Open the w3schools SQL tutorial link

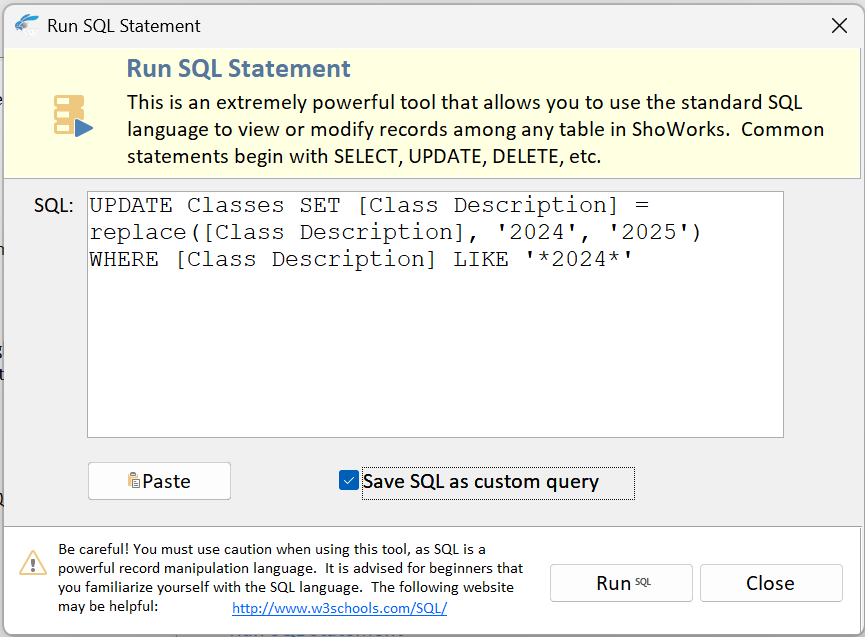339,608
